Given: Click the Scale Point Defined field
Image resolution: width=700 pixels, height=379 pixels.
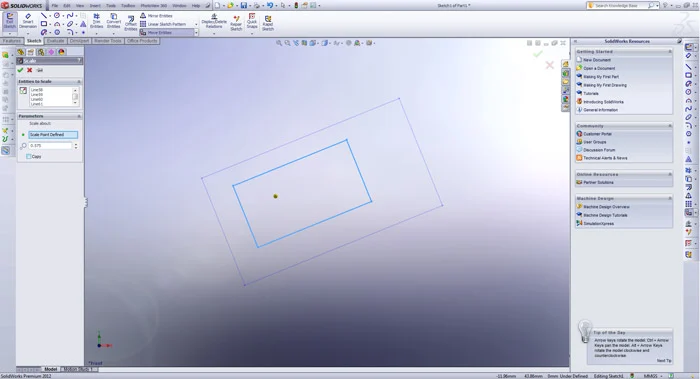Looking at the screenshot, I should click(53, 135).
